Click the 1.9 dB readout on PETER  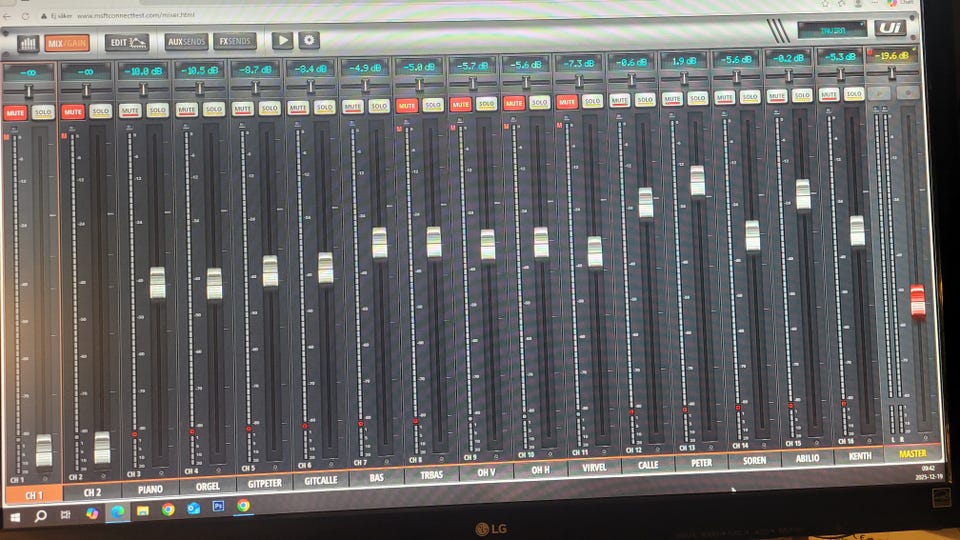pos(684,61)
